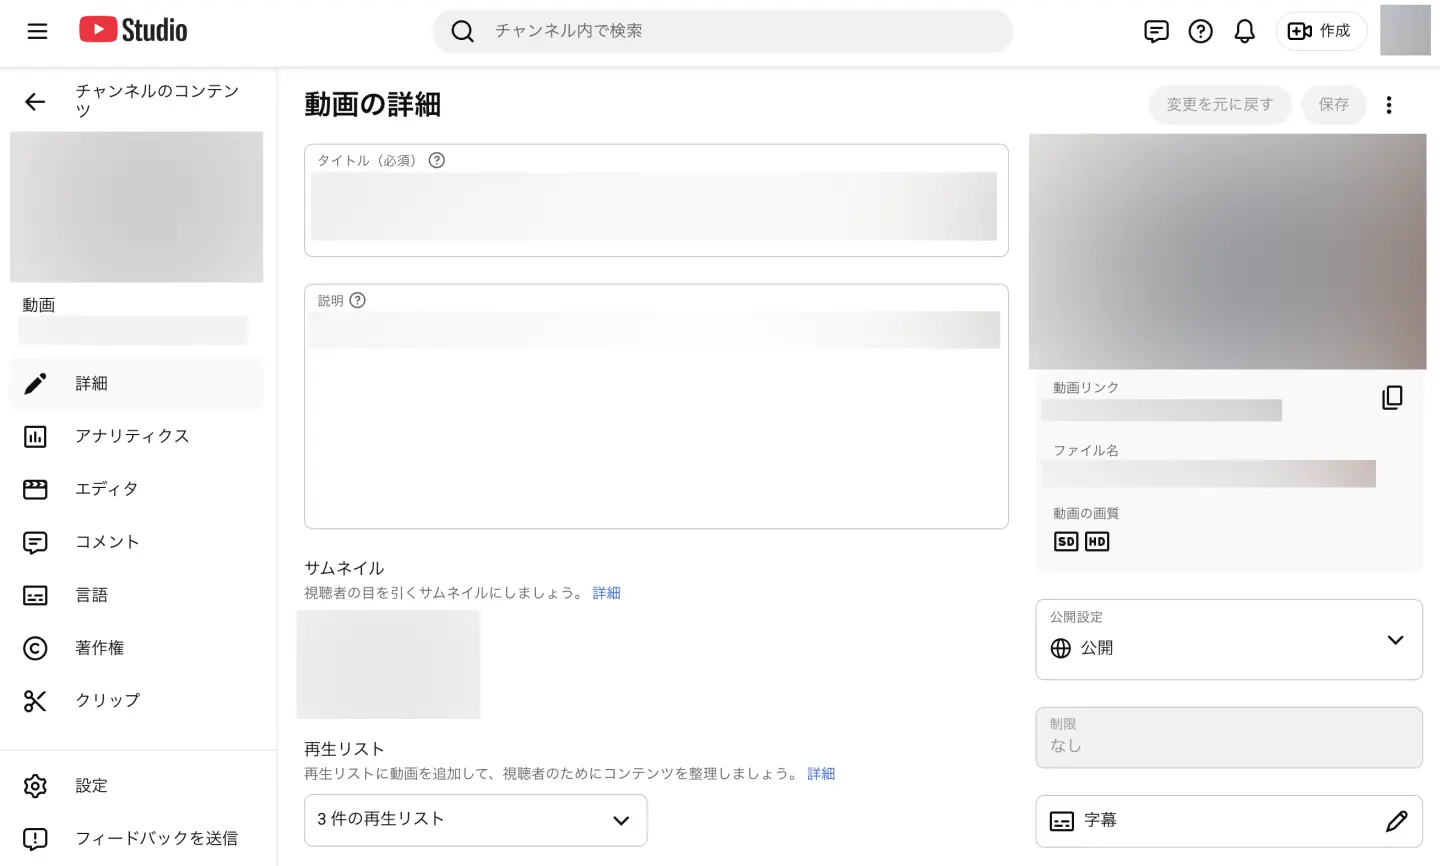The image size is (1440, 866).
Task: Open the three-dot overflow menu
Action: click(x=1389, y=104)
